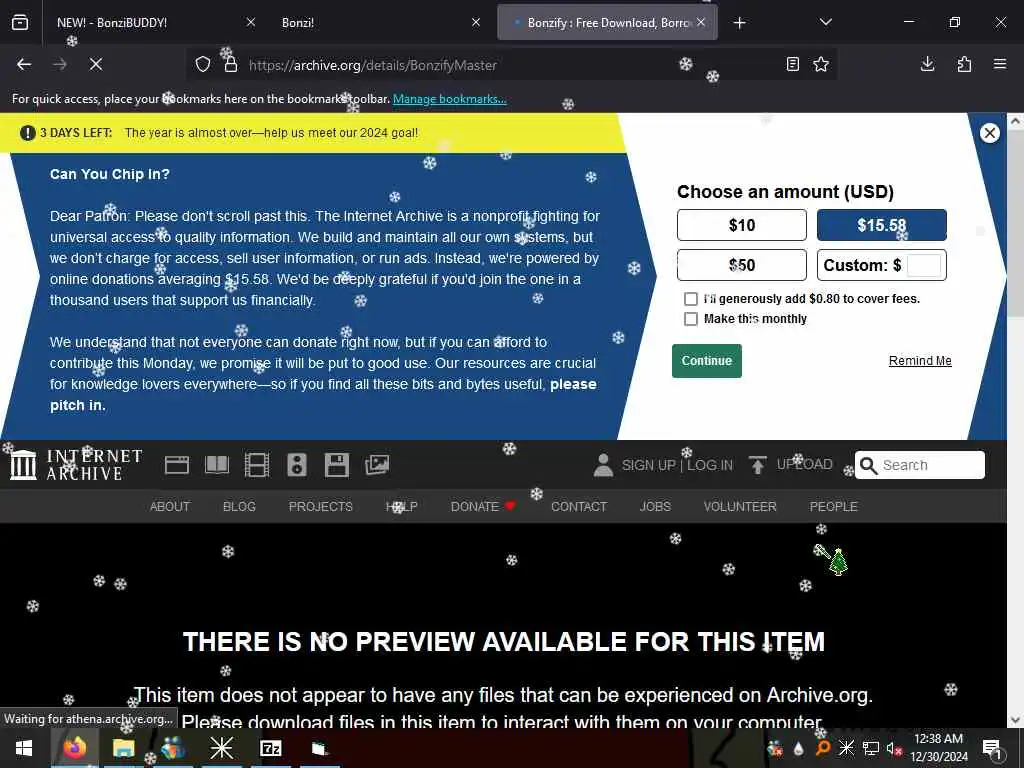This screenshot has width=1024, height=768.
Task: Open the Video film icon
Action: [257, 465]
